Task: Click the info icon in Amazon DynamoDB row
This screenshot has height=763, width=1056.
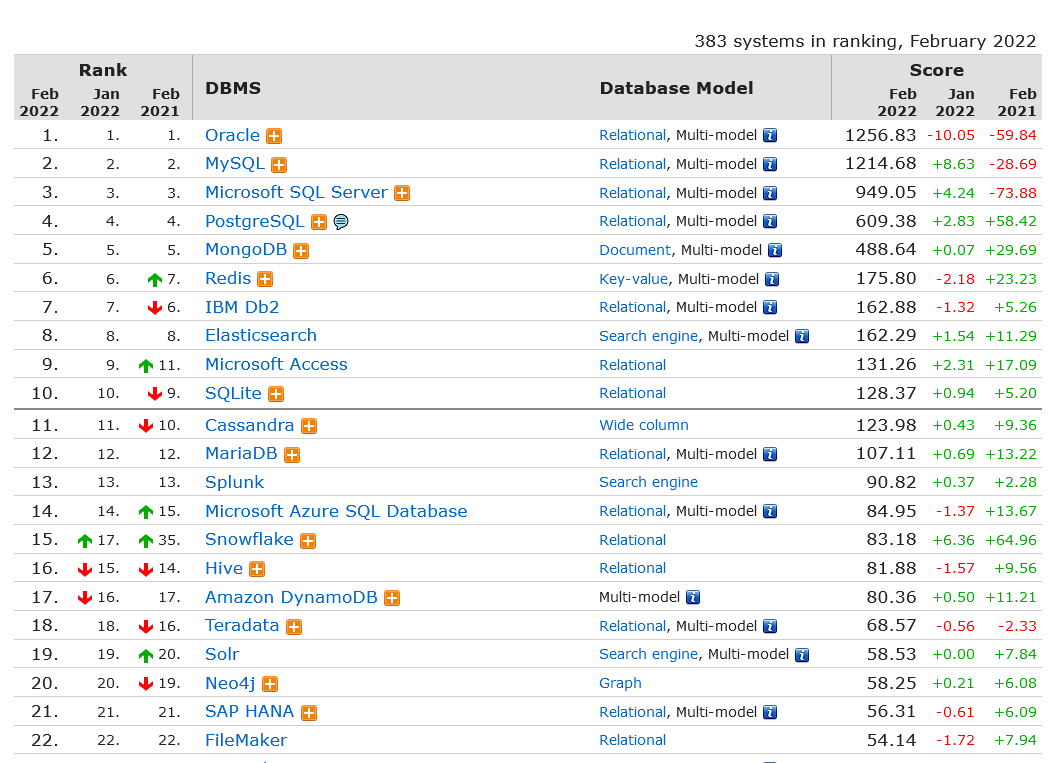Action: (x=693, y=597)
